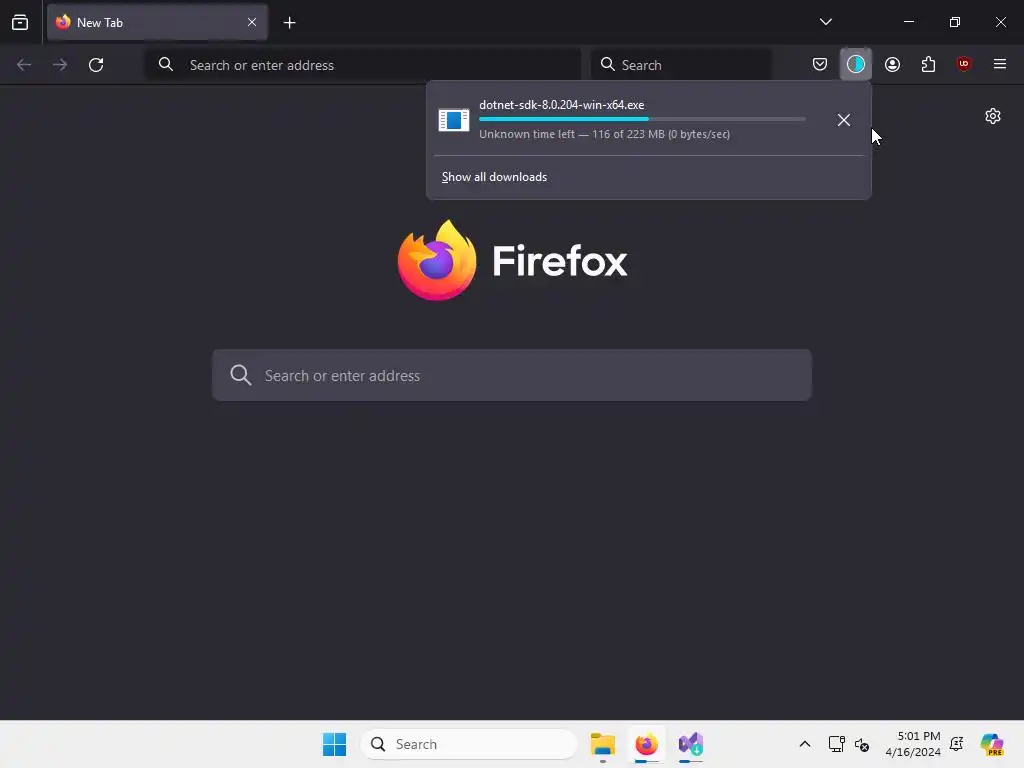Select the New Tab tab
Viewport: 1024px width, 768px height.
coord(157,22)
